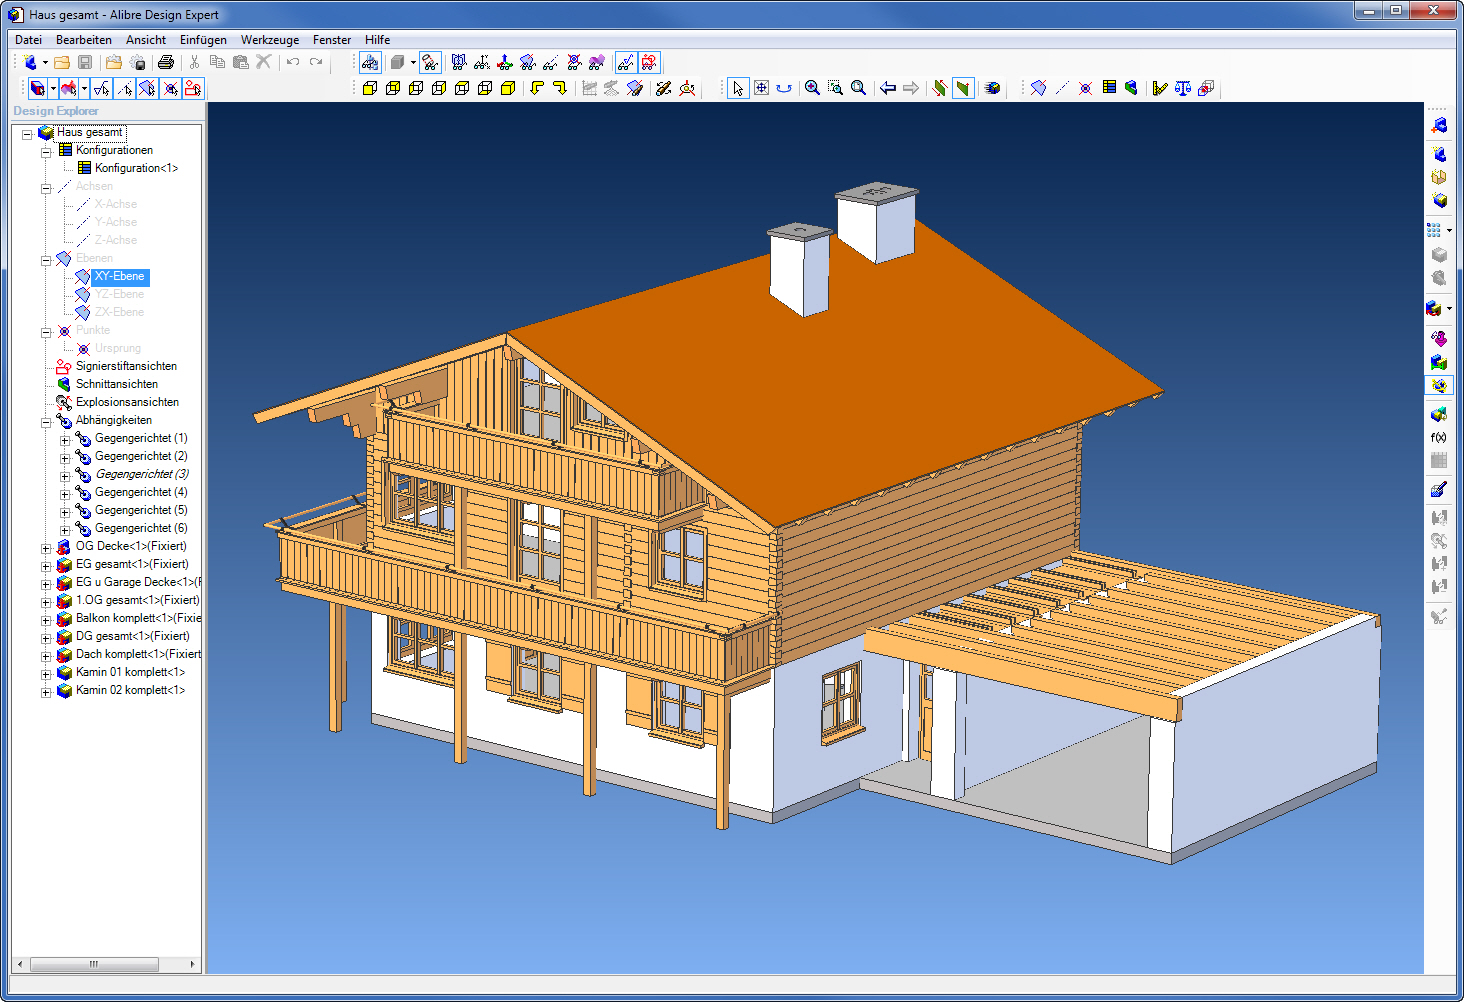
Task: Click the Next View right arrow
Action: 911,88
